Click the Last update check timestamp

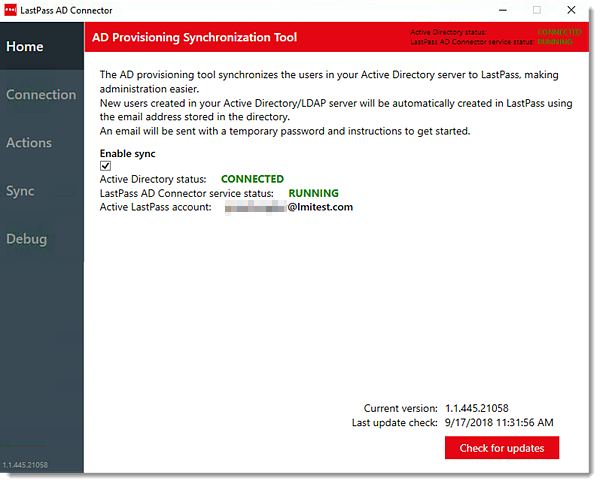[499, 423]
